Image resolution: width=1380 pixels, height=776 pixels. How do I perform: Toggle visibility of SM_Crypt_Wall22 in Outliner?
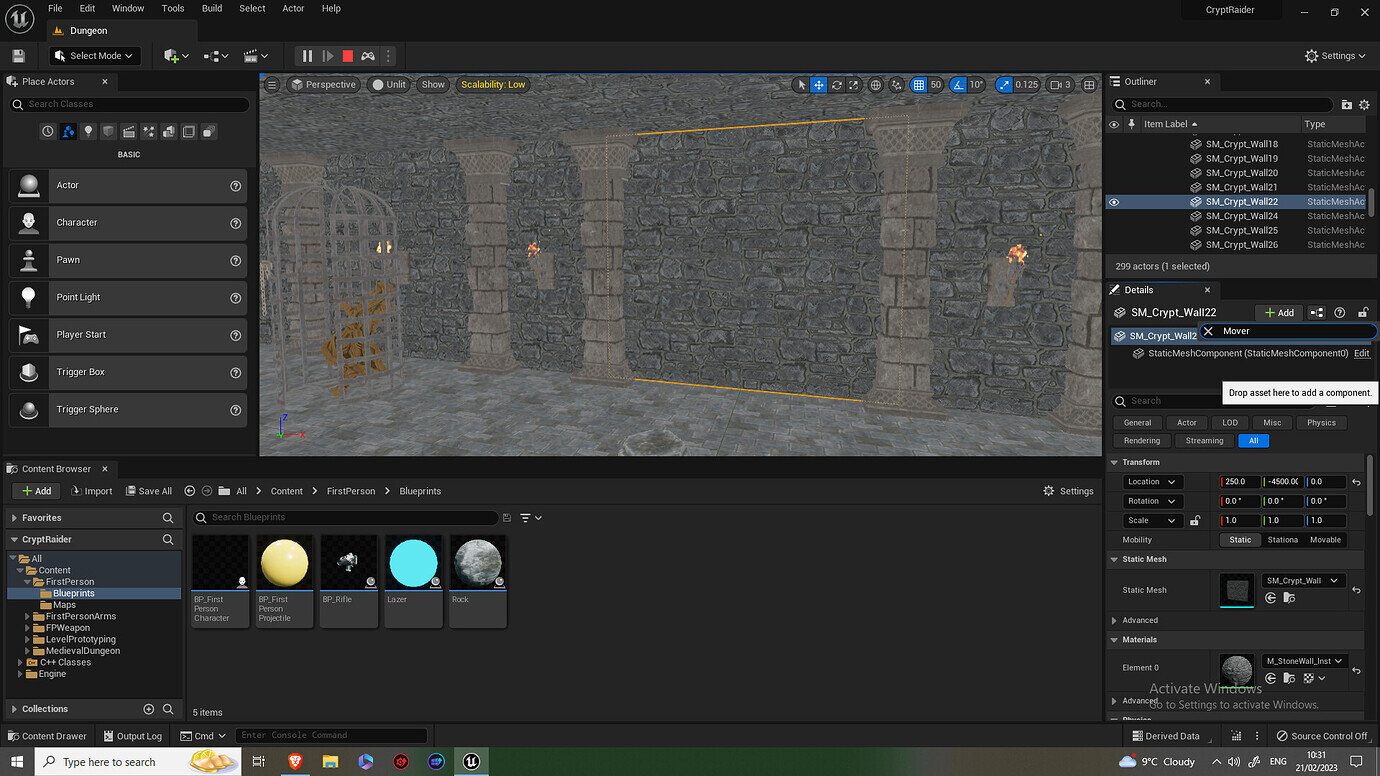1114,202
